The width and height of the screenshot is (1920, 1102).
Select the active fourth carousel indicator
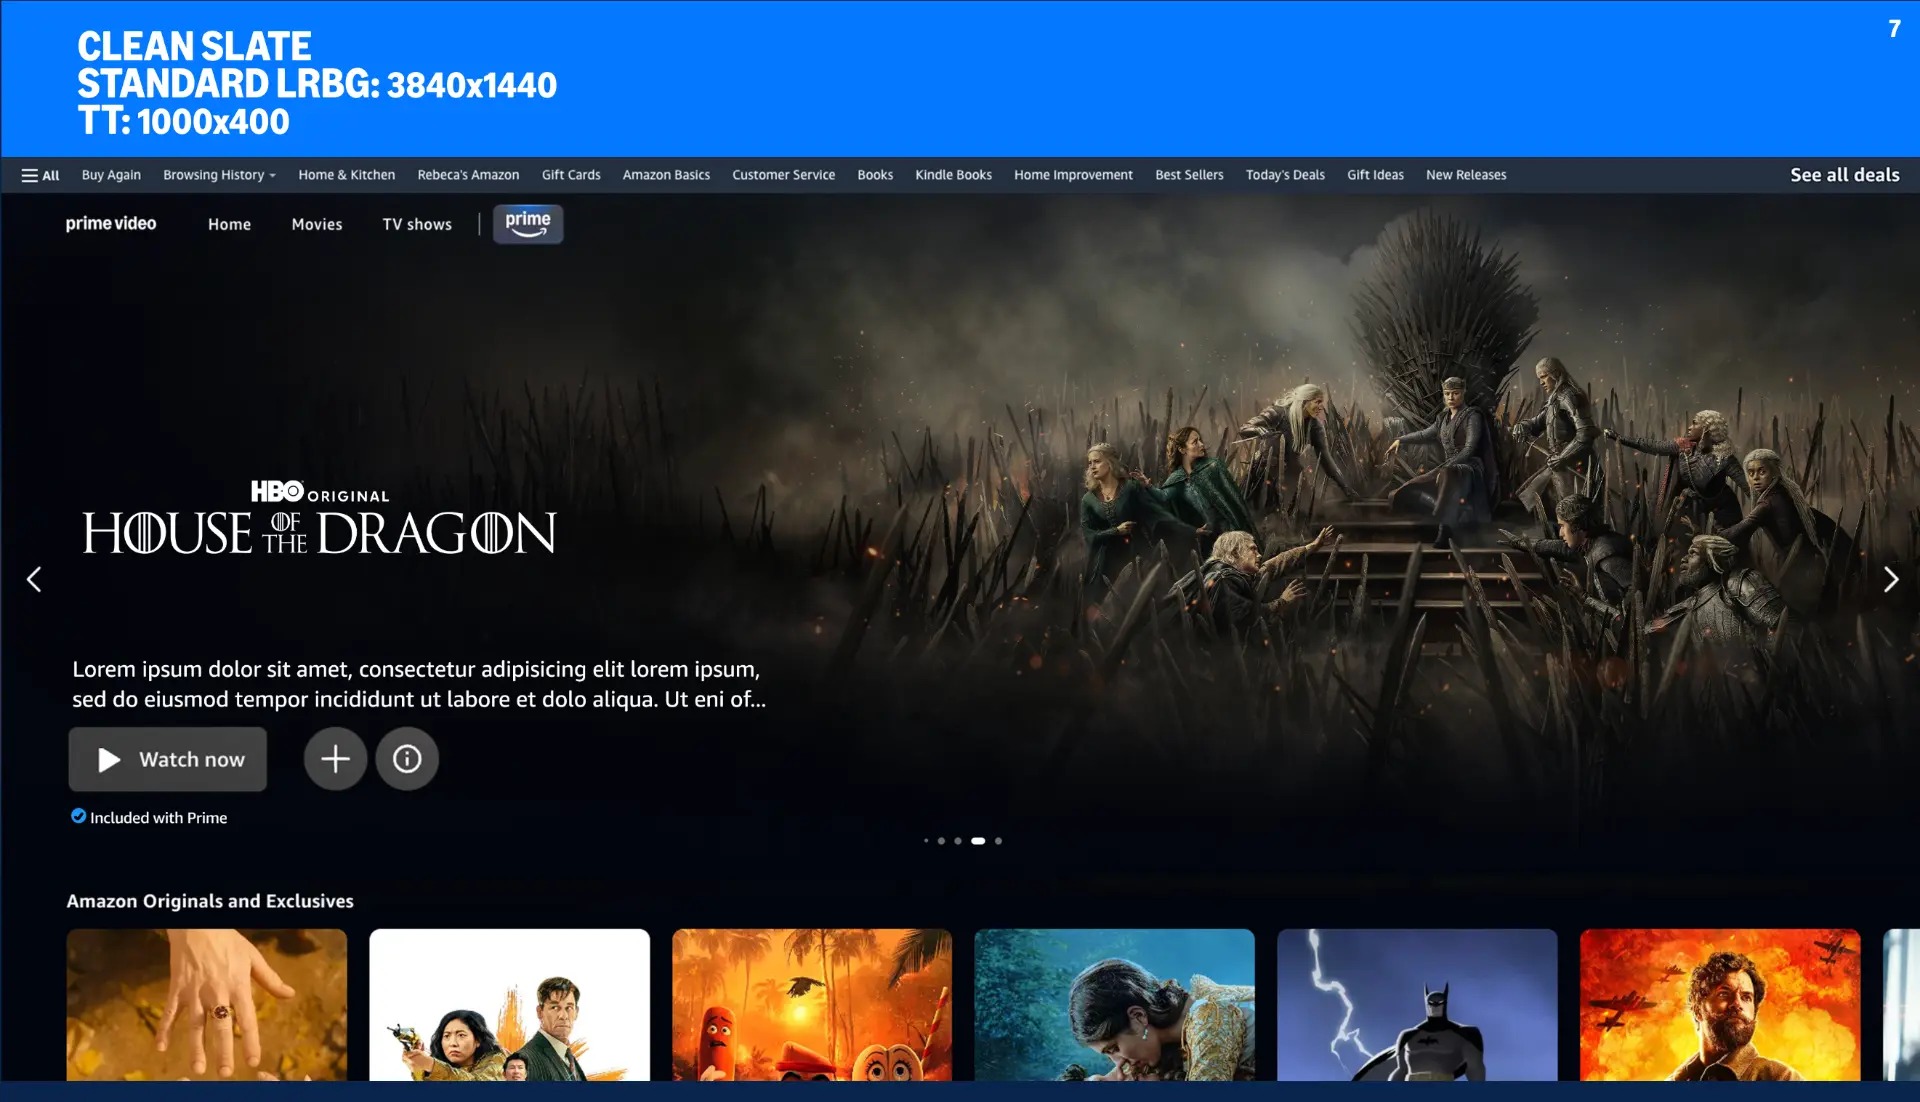(x=978, y=841)
